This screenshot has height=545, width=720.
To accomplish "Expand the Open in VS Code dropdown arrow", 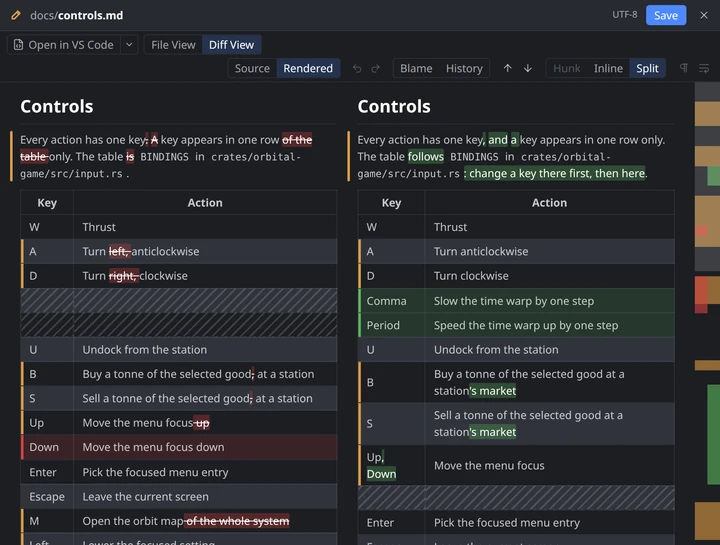I will click(x=129, y=45).
